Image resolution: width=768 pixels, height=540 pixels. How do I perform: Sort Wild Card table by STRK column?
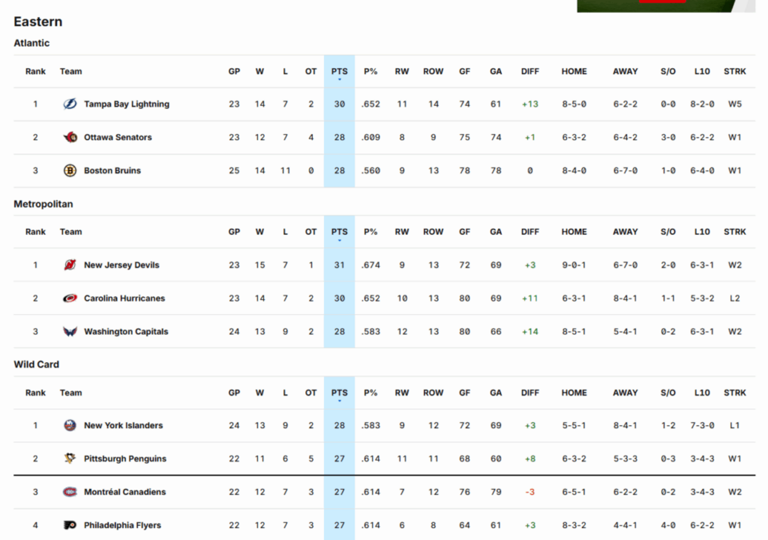pyautogui.click(x=735, y=393)
